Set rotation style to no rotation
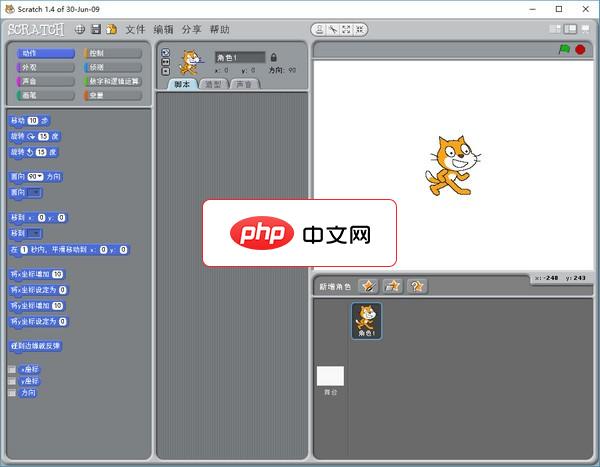The image size is (600, 467). point(165,71)
